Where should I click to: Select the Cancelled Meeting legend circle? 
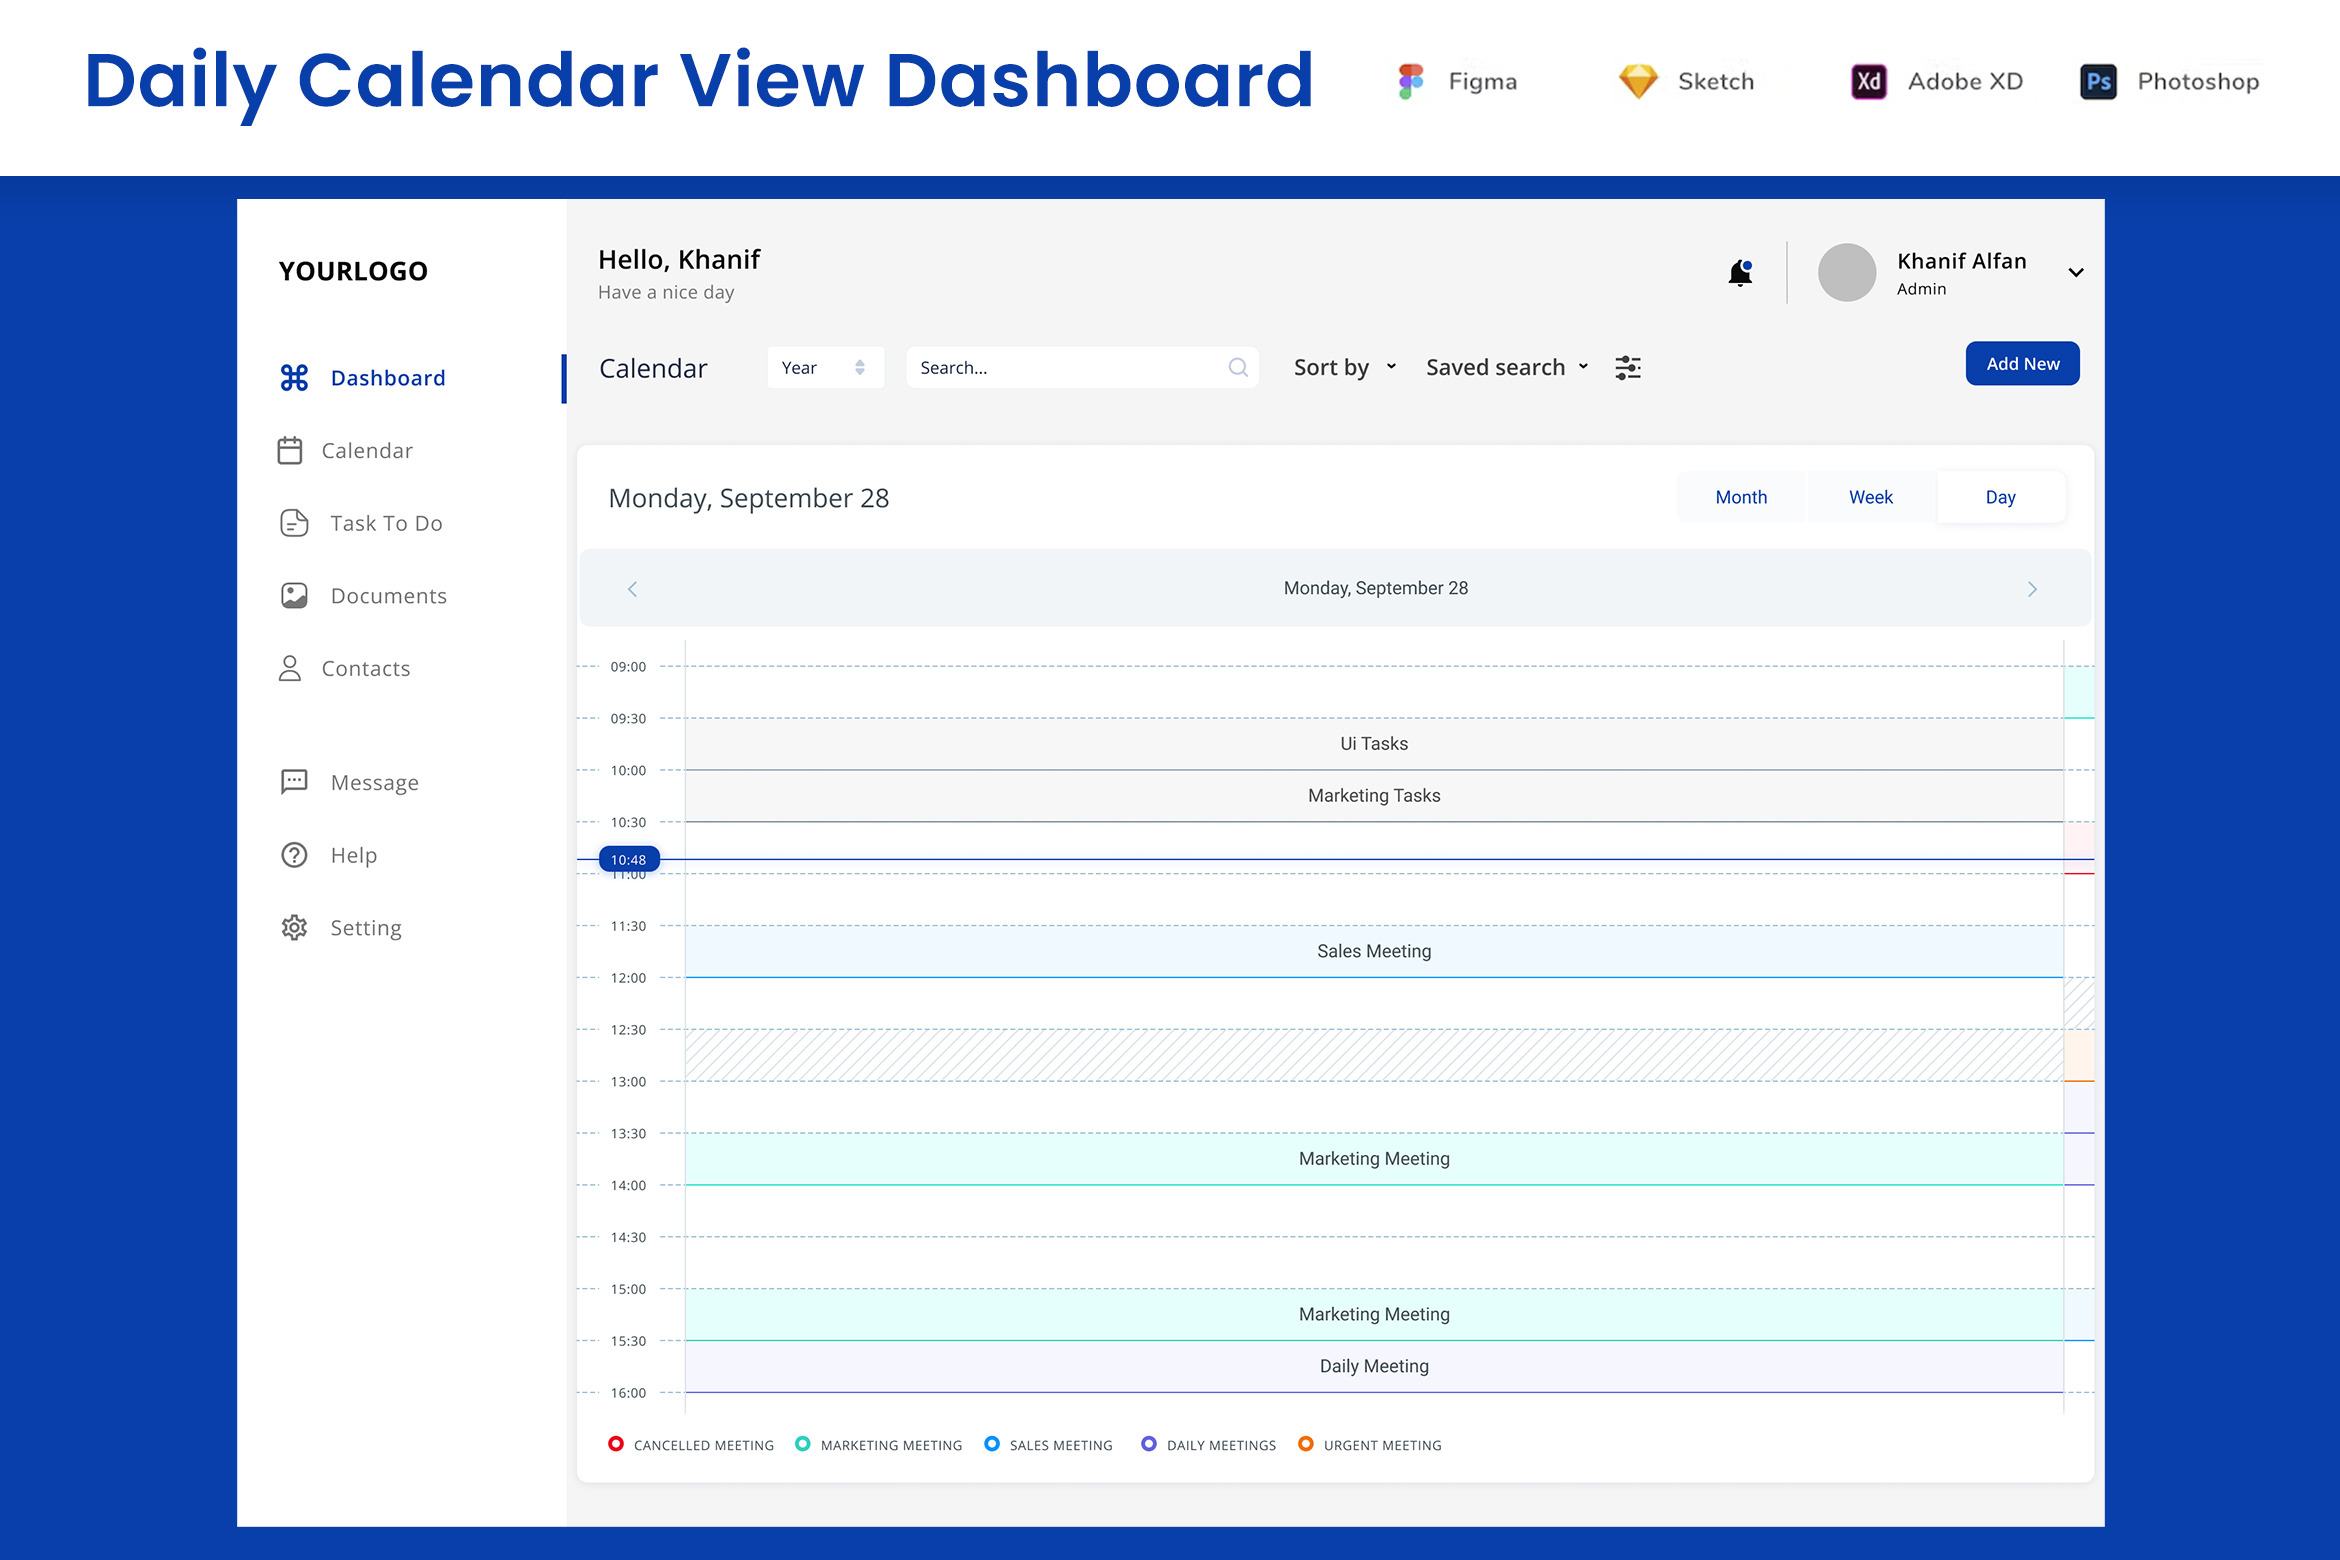point(616,1444)
